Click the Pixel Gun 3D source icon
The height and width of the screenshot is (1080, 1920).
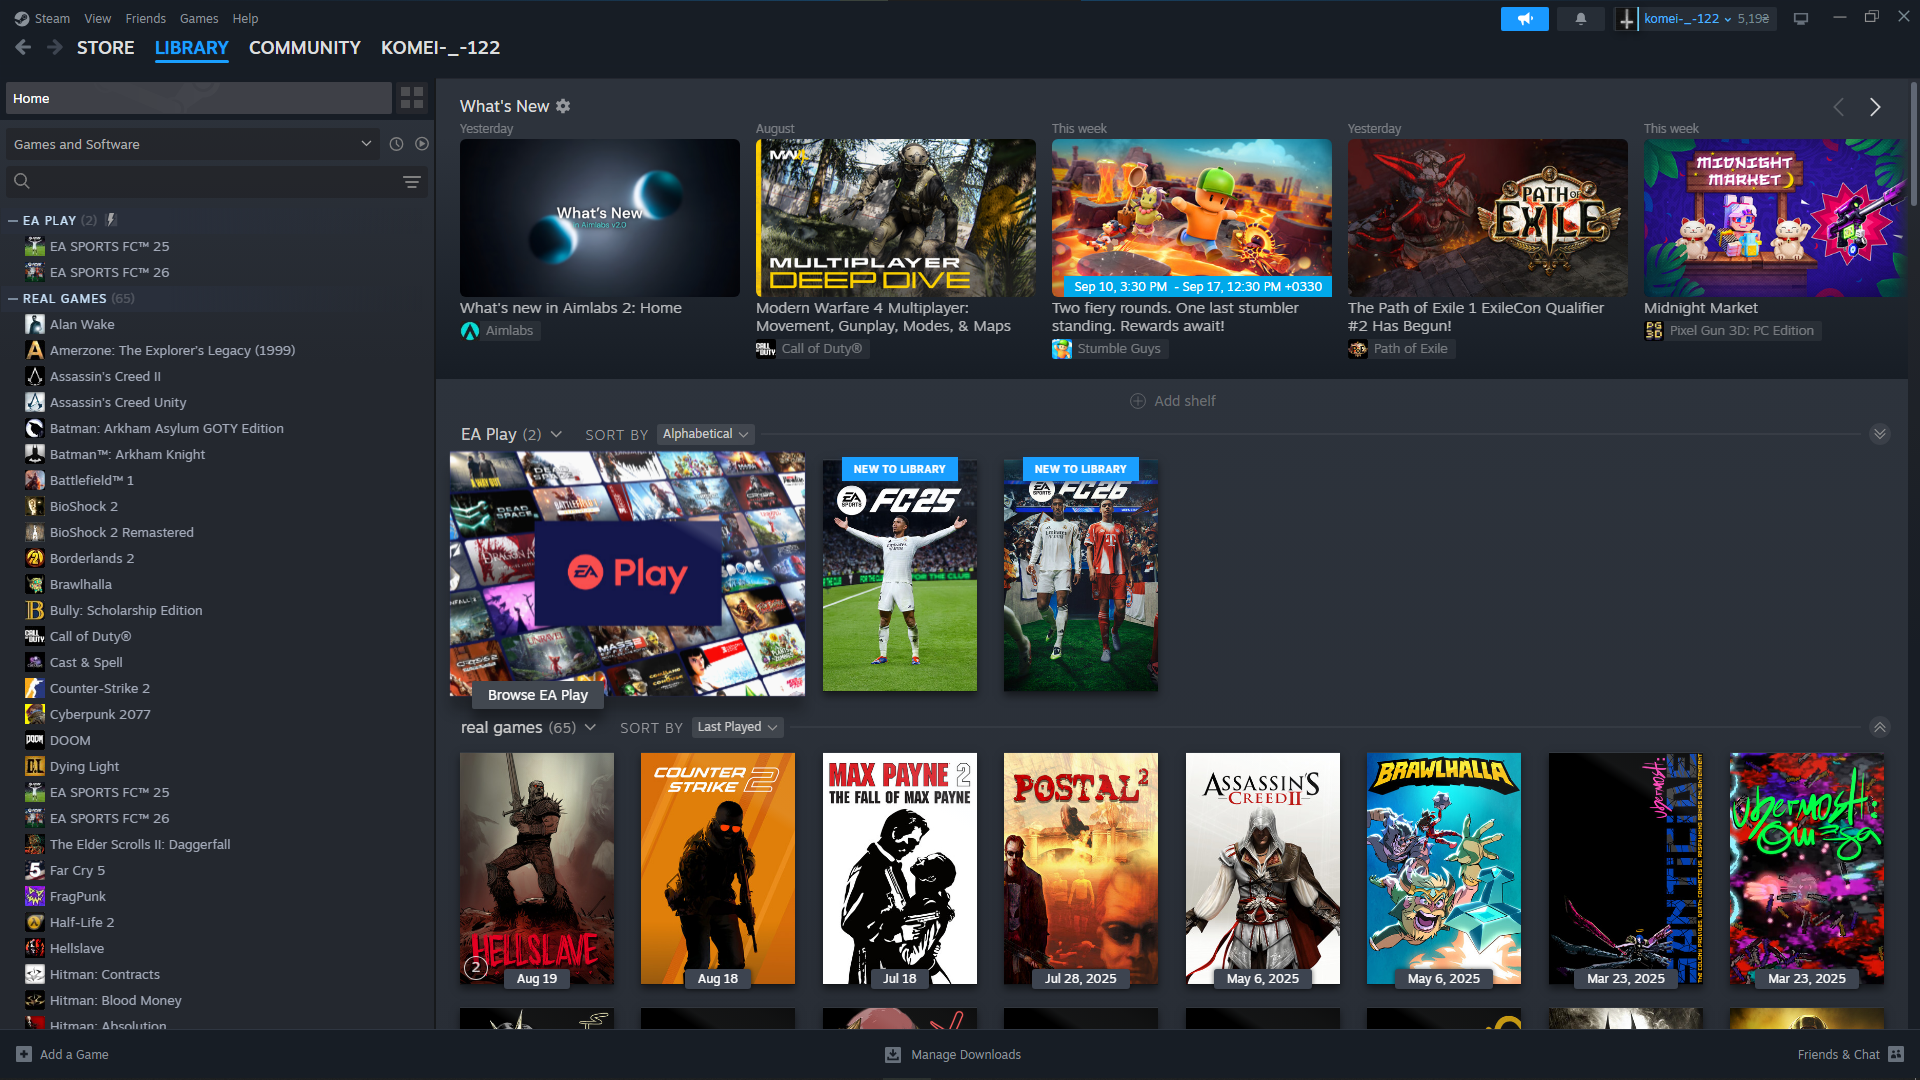(1654, 331)
